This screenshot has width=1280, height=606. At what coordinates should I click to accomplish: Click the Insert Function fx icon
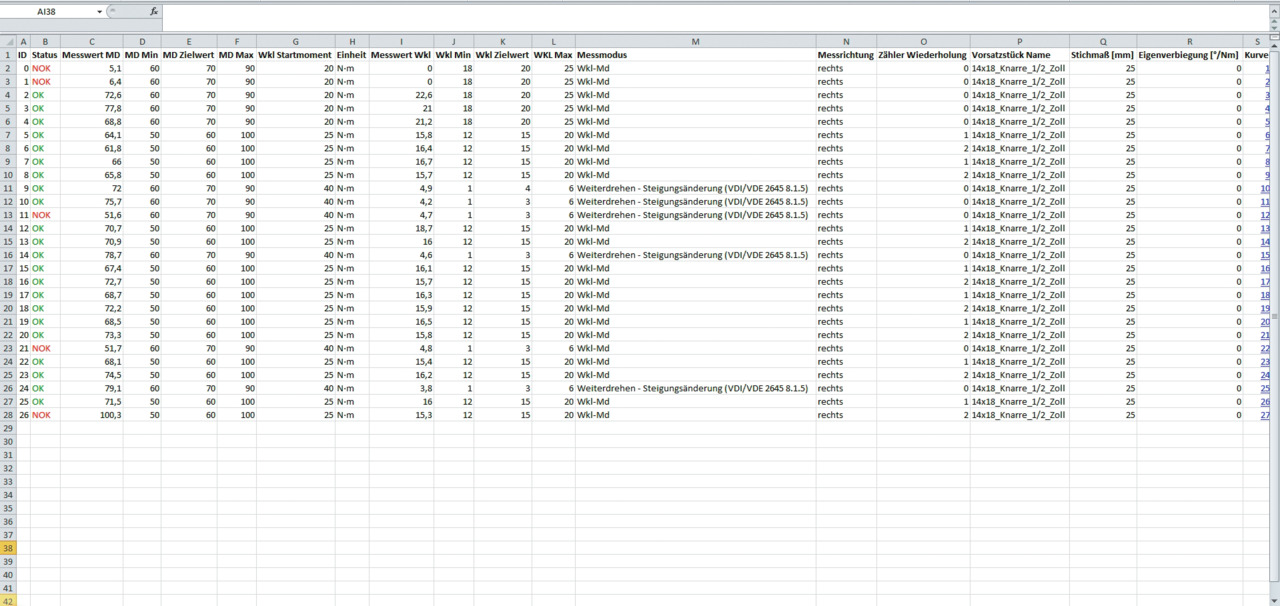pyautogui.click(x=153, y=12)
